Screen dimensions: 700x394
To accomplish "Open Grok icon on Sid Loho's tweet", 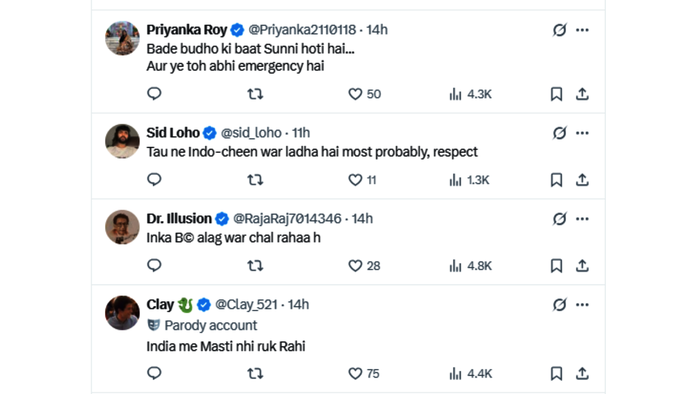I will pyautogui.click(x=559, y=133).
